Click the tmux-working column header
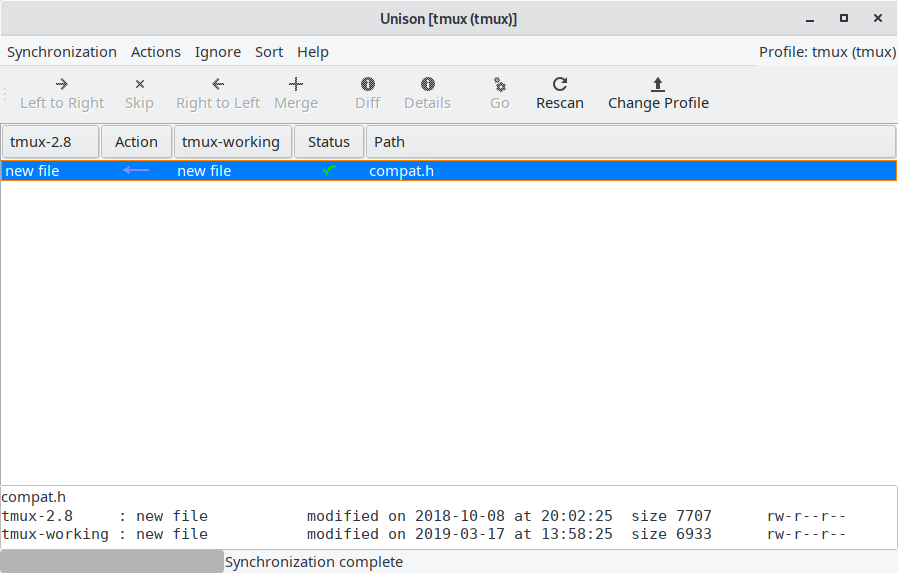This screenshot has width=898, height=573. click(233, 141)
